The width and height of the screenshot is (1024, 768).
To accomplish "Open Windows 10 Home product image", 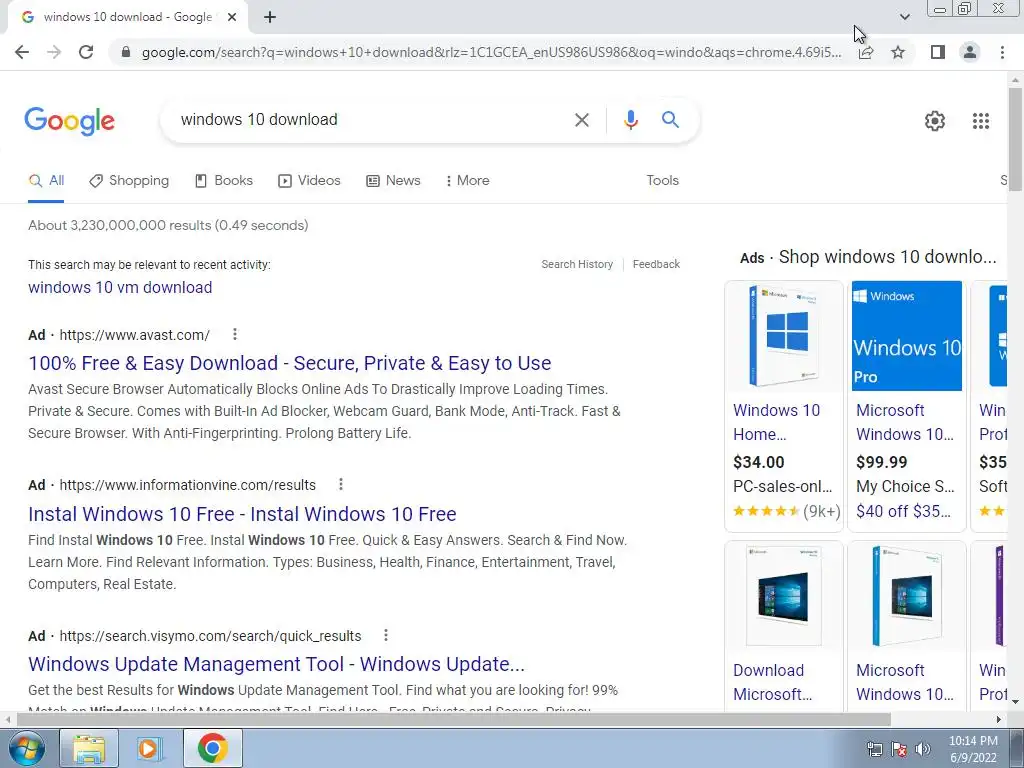I will pyautogui.click(x=784, y=336).
